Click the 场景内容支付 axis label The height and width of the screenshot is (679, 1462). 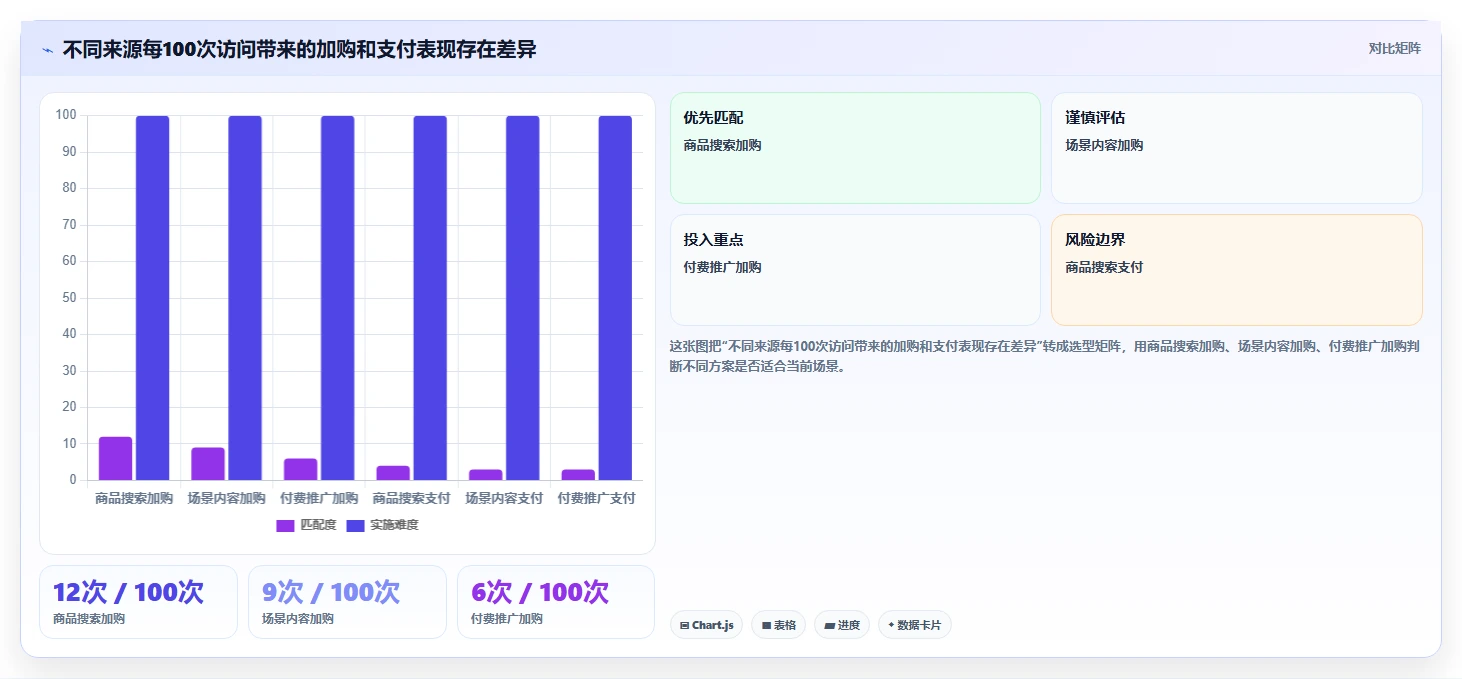pos(504,498)
